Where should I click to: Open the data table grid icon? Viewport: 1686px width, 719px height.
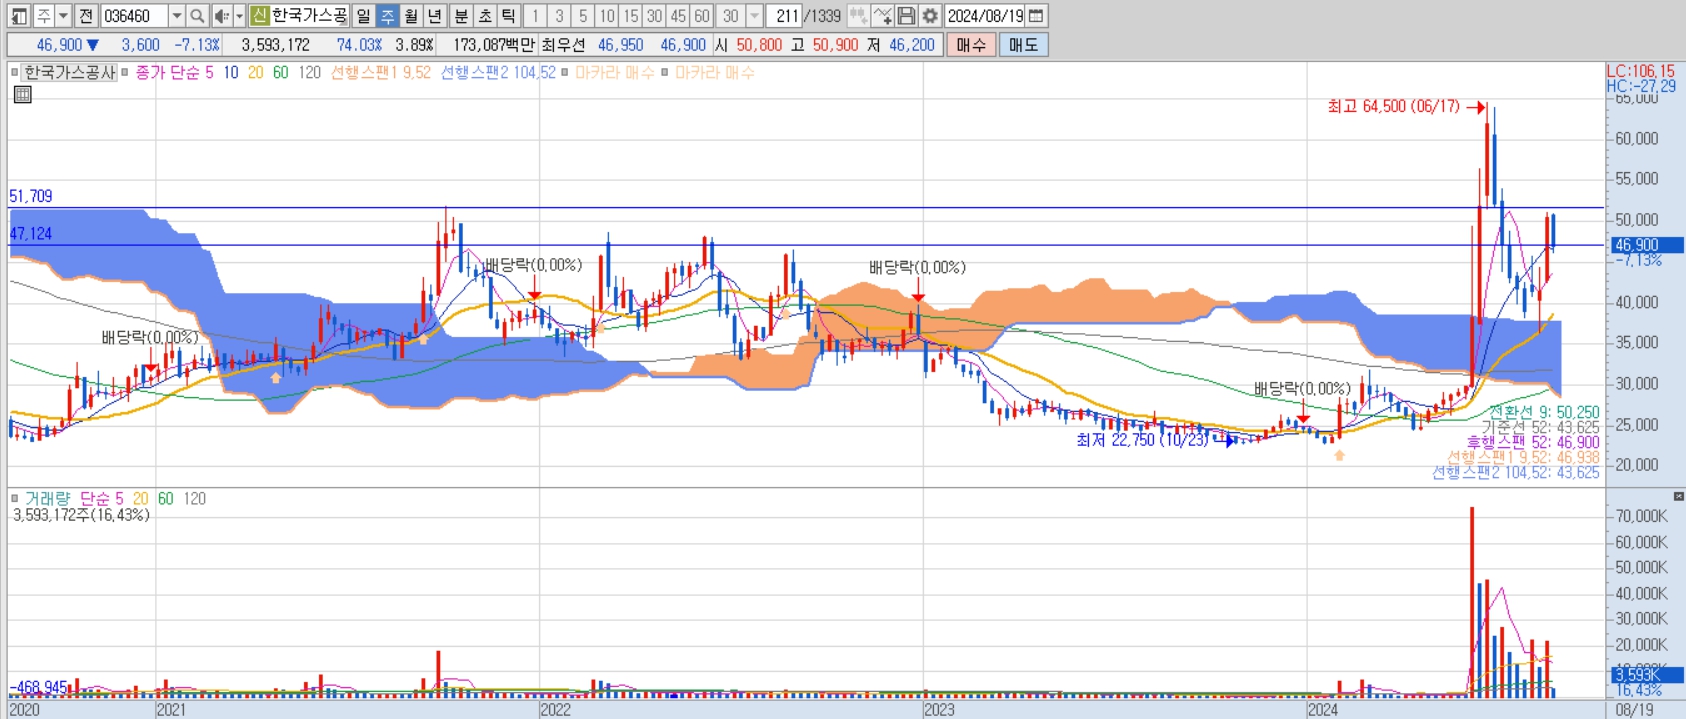click(x=23, y=94)
